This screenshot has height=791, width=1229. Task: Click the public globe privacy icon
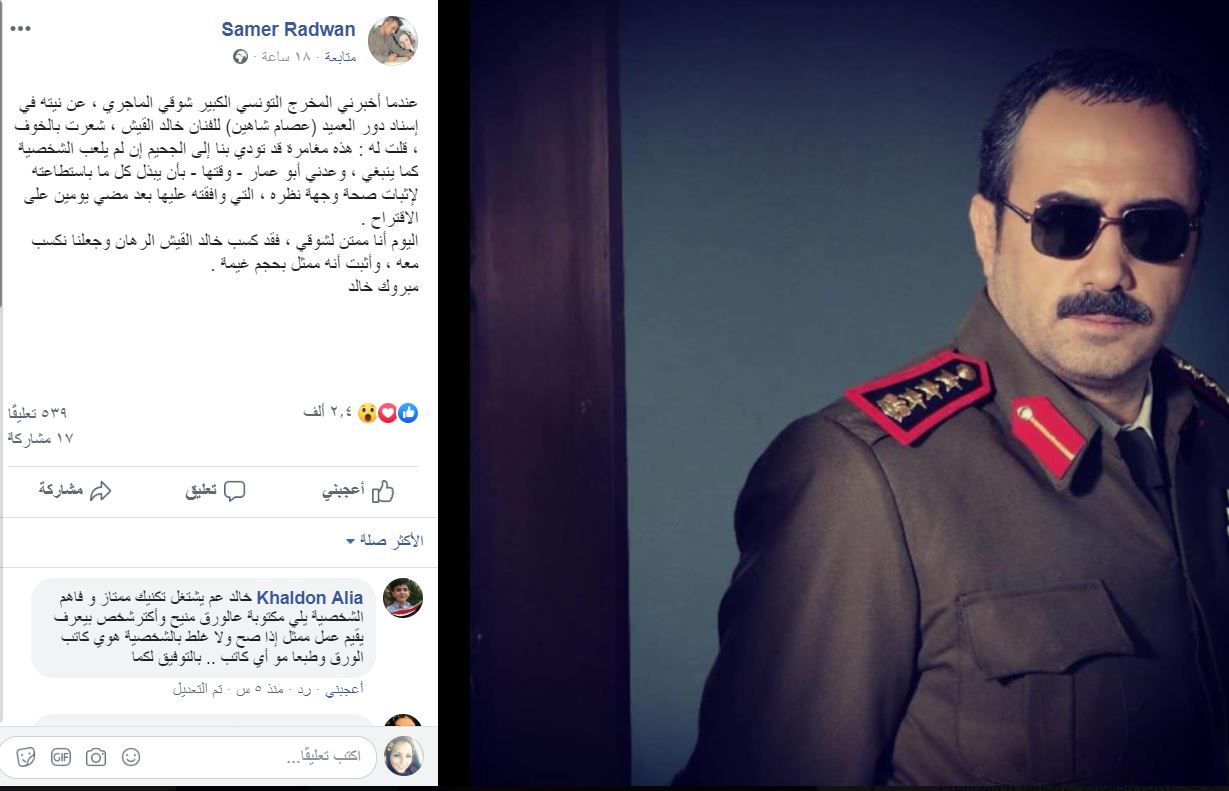click(x=240, y=57)
